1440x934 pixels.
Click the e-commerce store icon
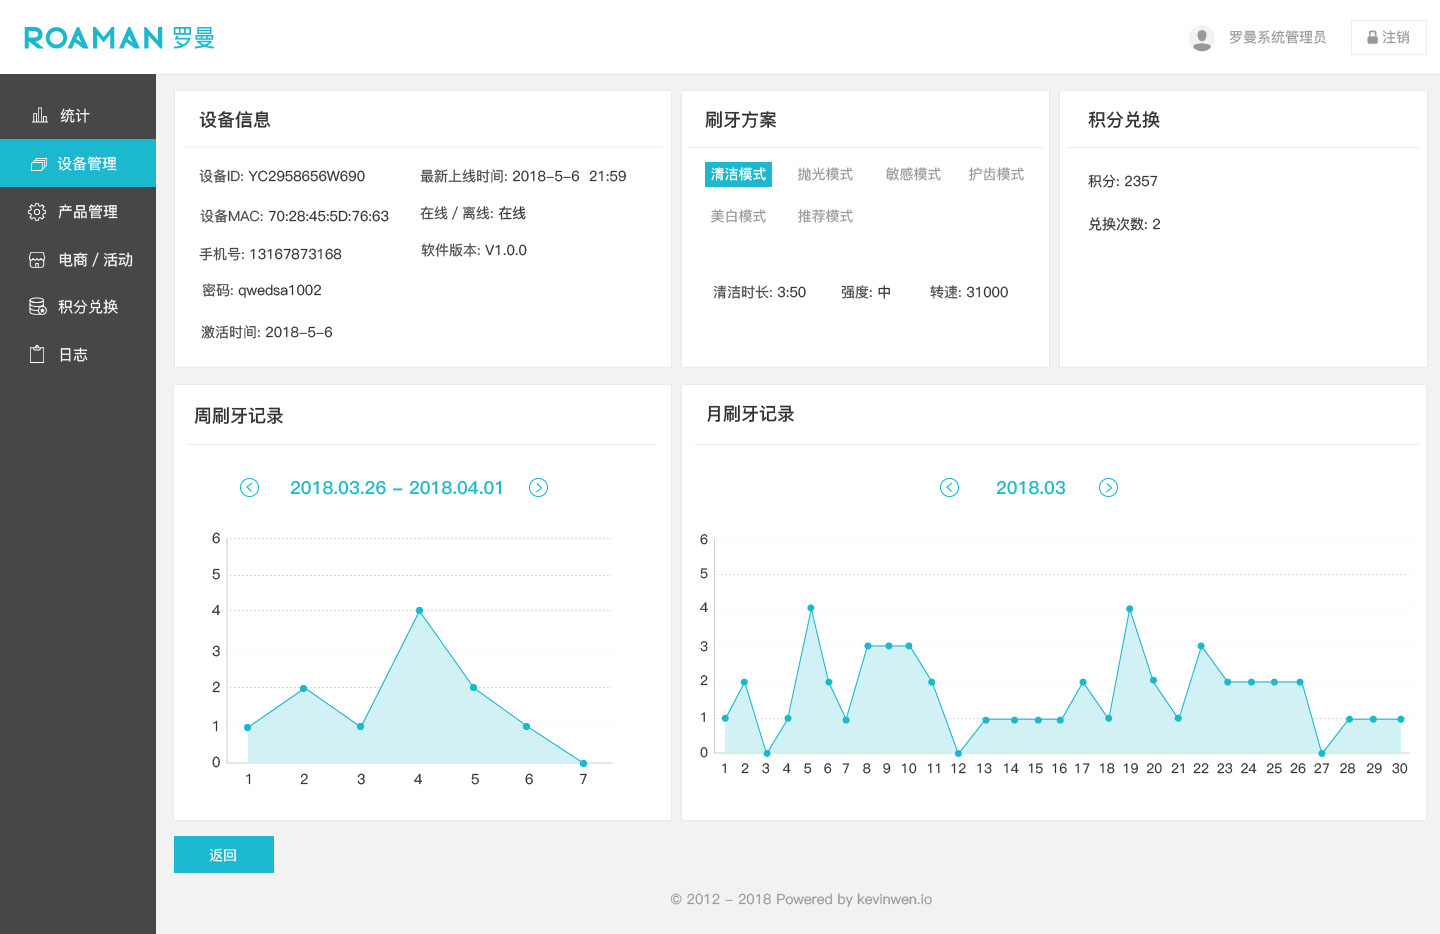[x=37, y=260]
